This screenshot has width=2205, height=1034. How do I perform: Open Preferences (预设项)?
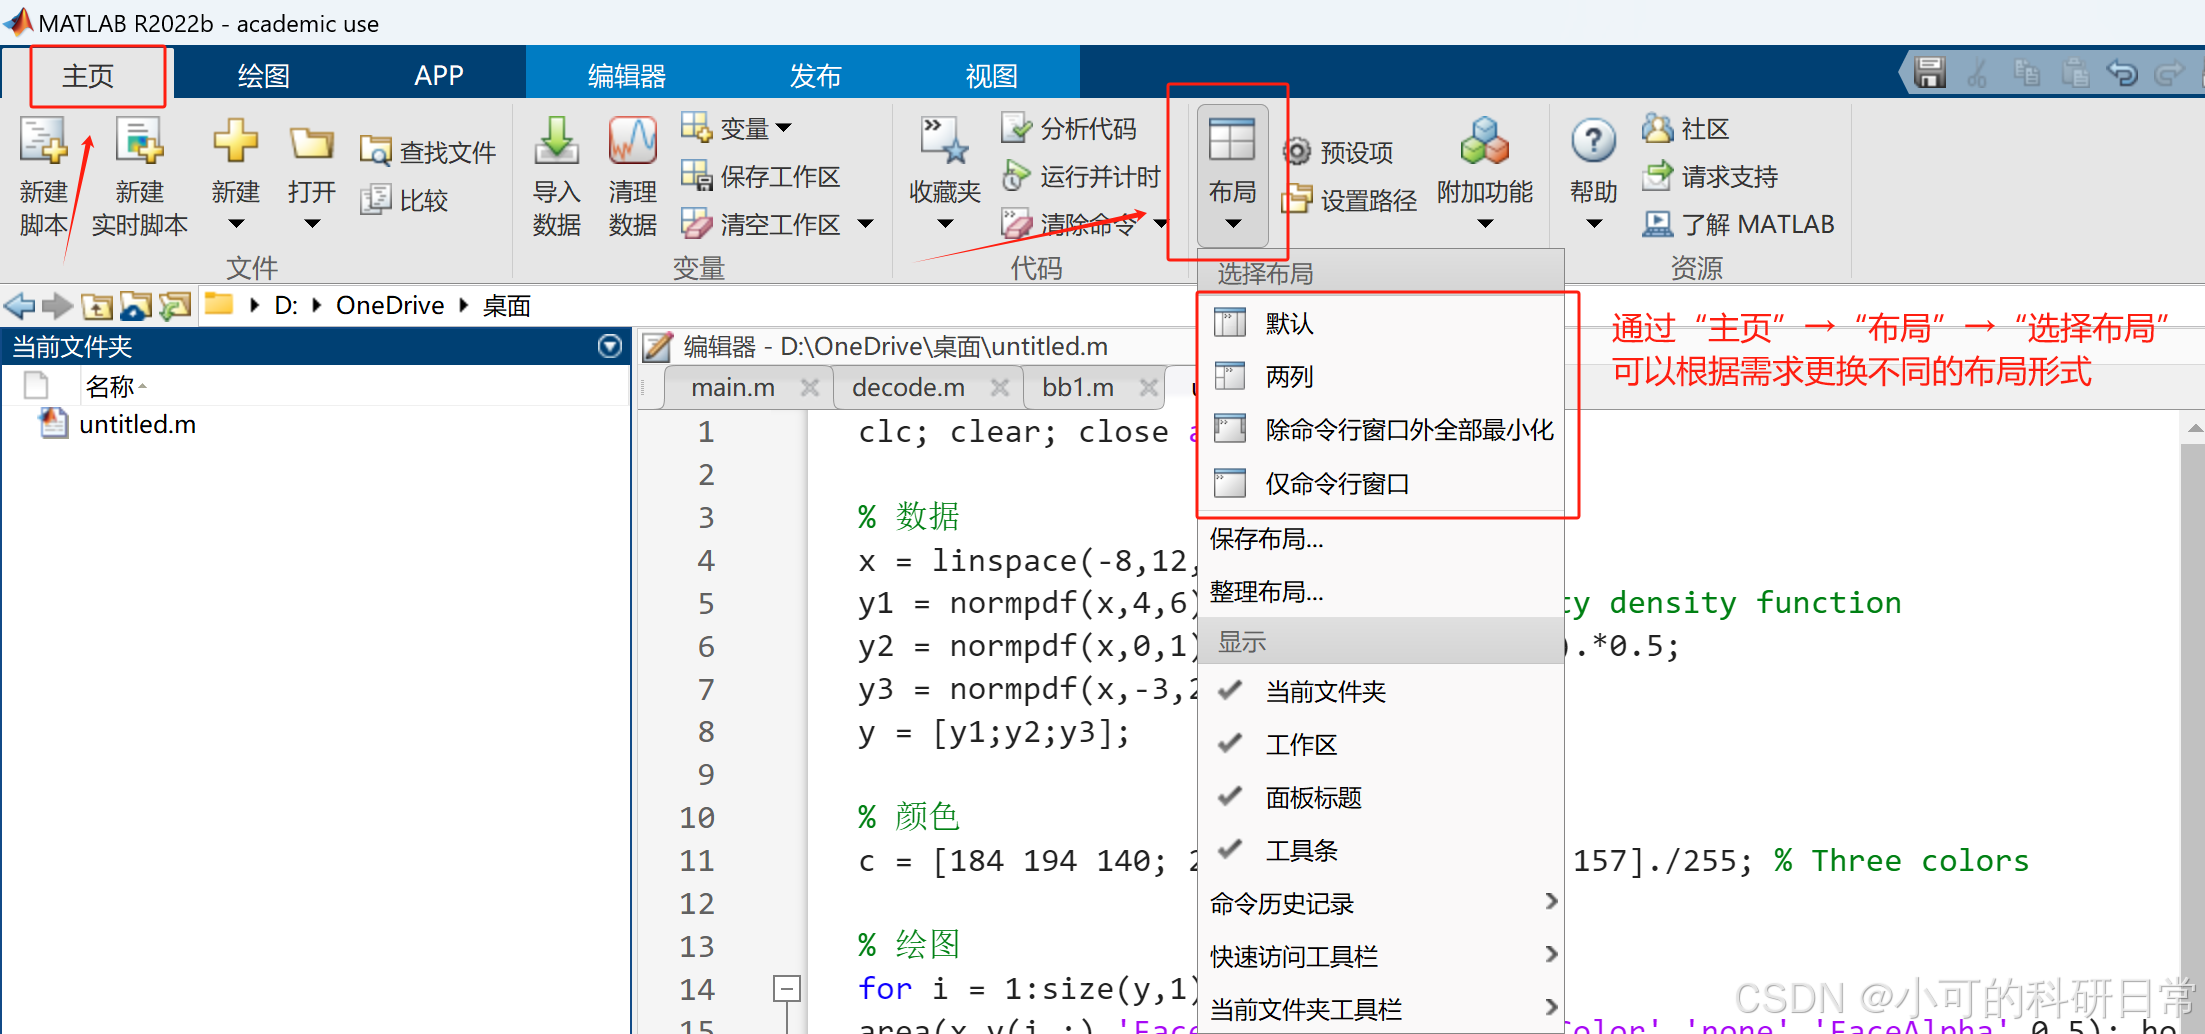[x=1338, y=152]
